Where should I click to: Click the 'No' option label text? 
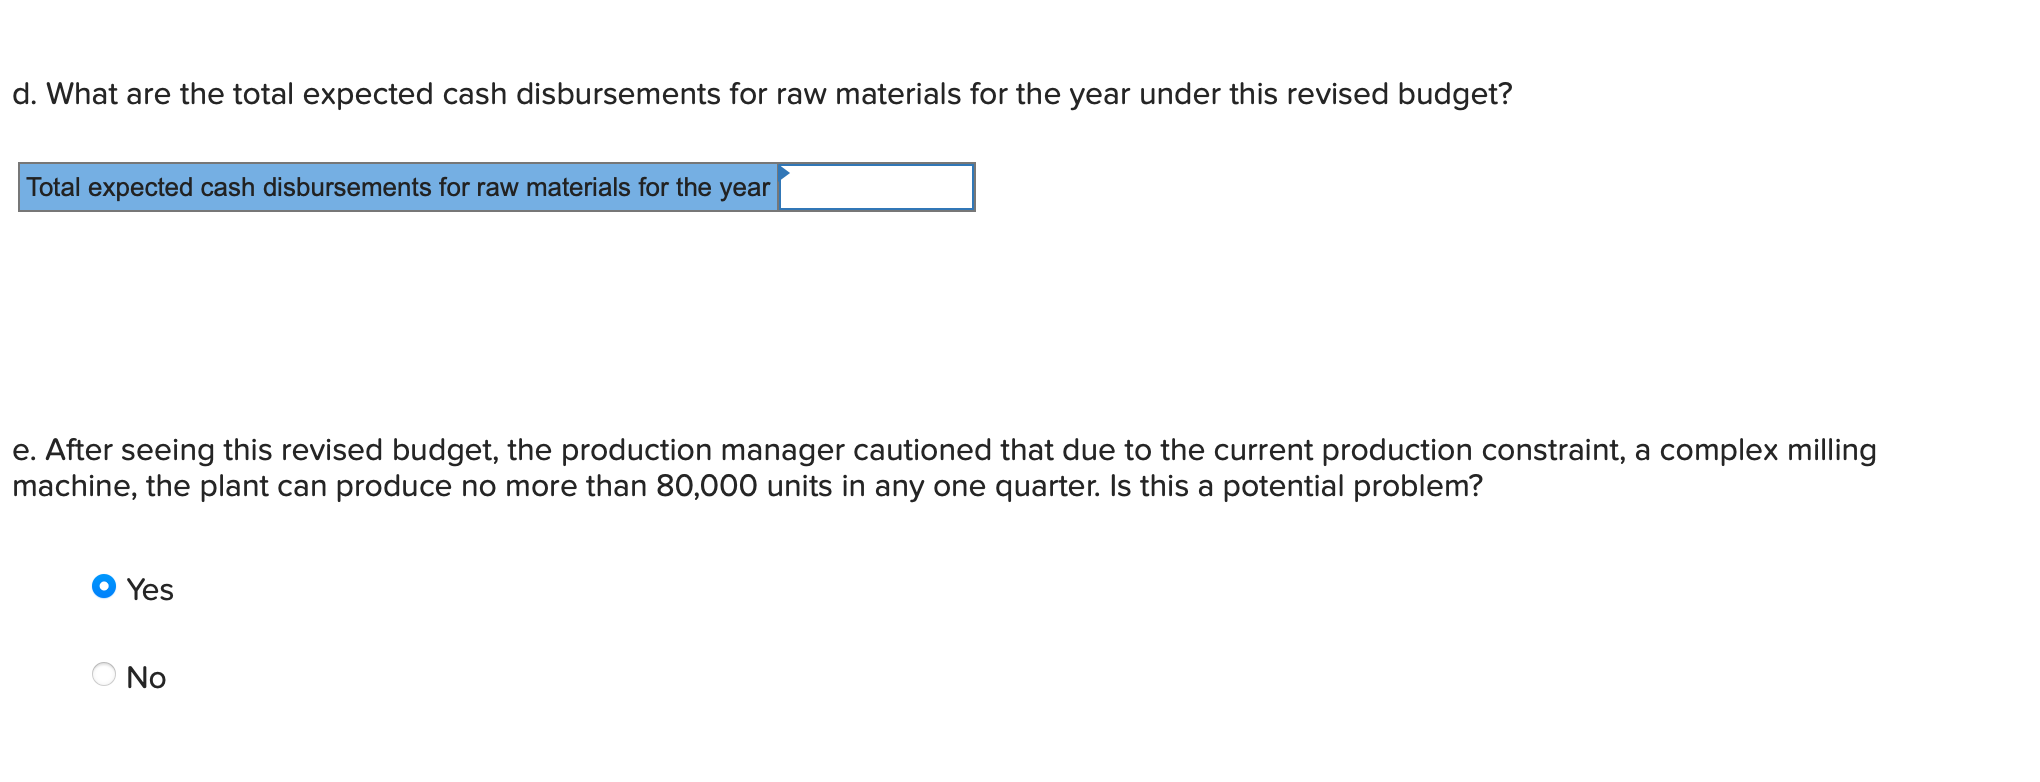coord(147,677)
